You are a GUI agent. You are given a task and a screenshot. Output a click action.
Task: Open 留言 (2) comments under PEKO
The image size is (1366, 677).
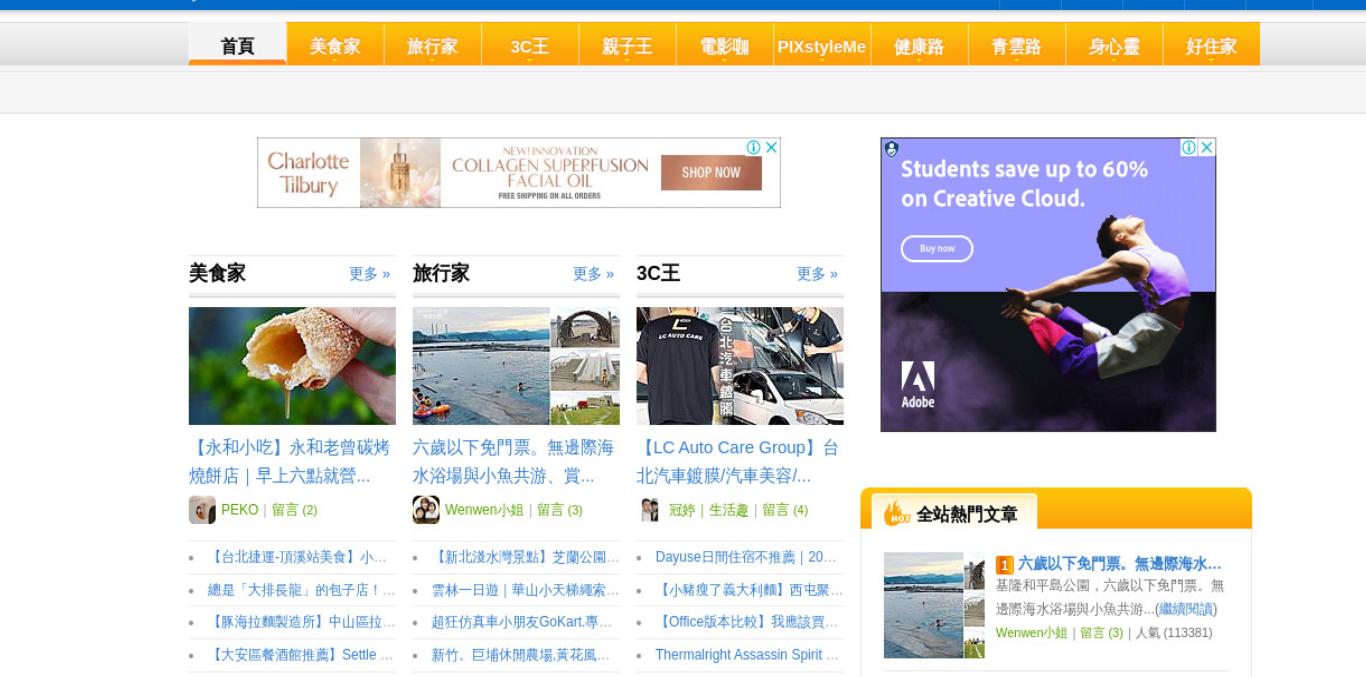coord(294,510)
